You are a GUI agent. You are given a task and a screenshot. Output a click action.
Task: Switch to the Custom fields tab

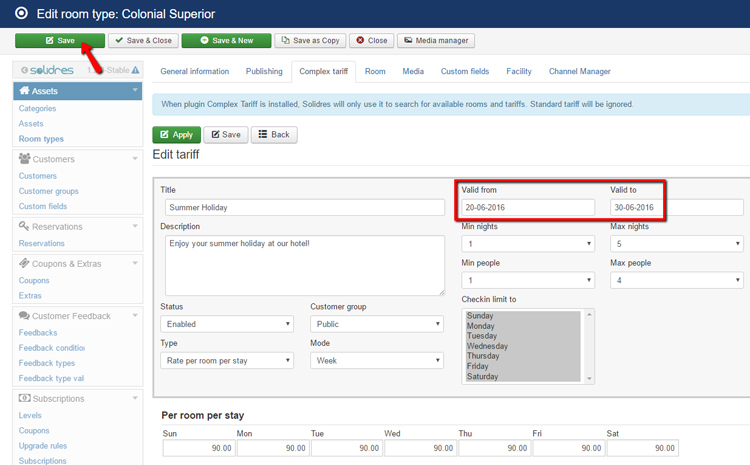point(465,71)
